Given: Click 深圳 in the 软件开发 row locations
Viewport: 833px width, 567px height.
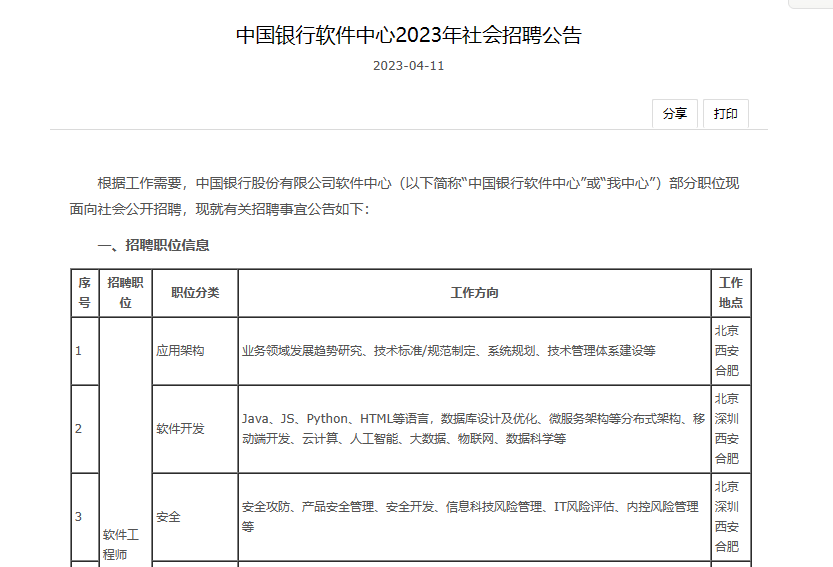Looking at the screenshot, I should pos(727,419).
